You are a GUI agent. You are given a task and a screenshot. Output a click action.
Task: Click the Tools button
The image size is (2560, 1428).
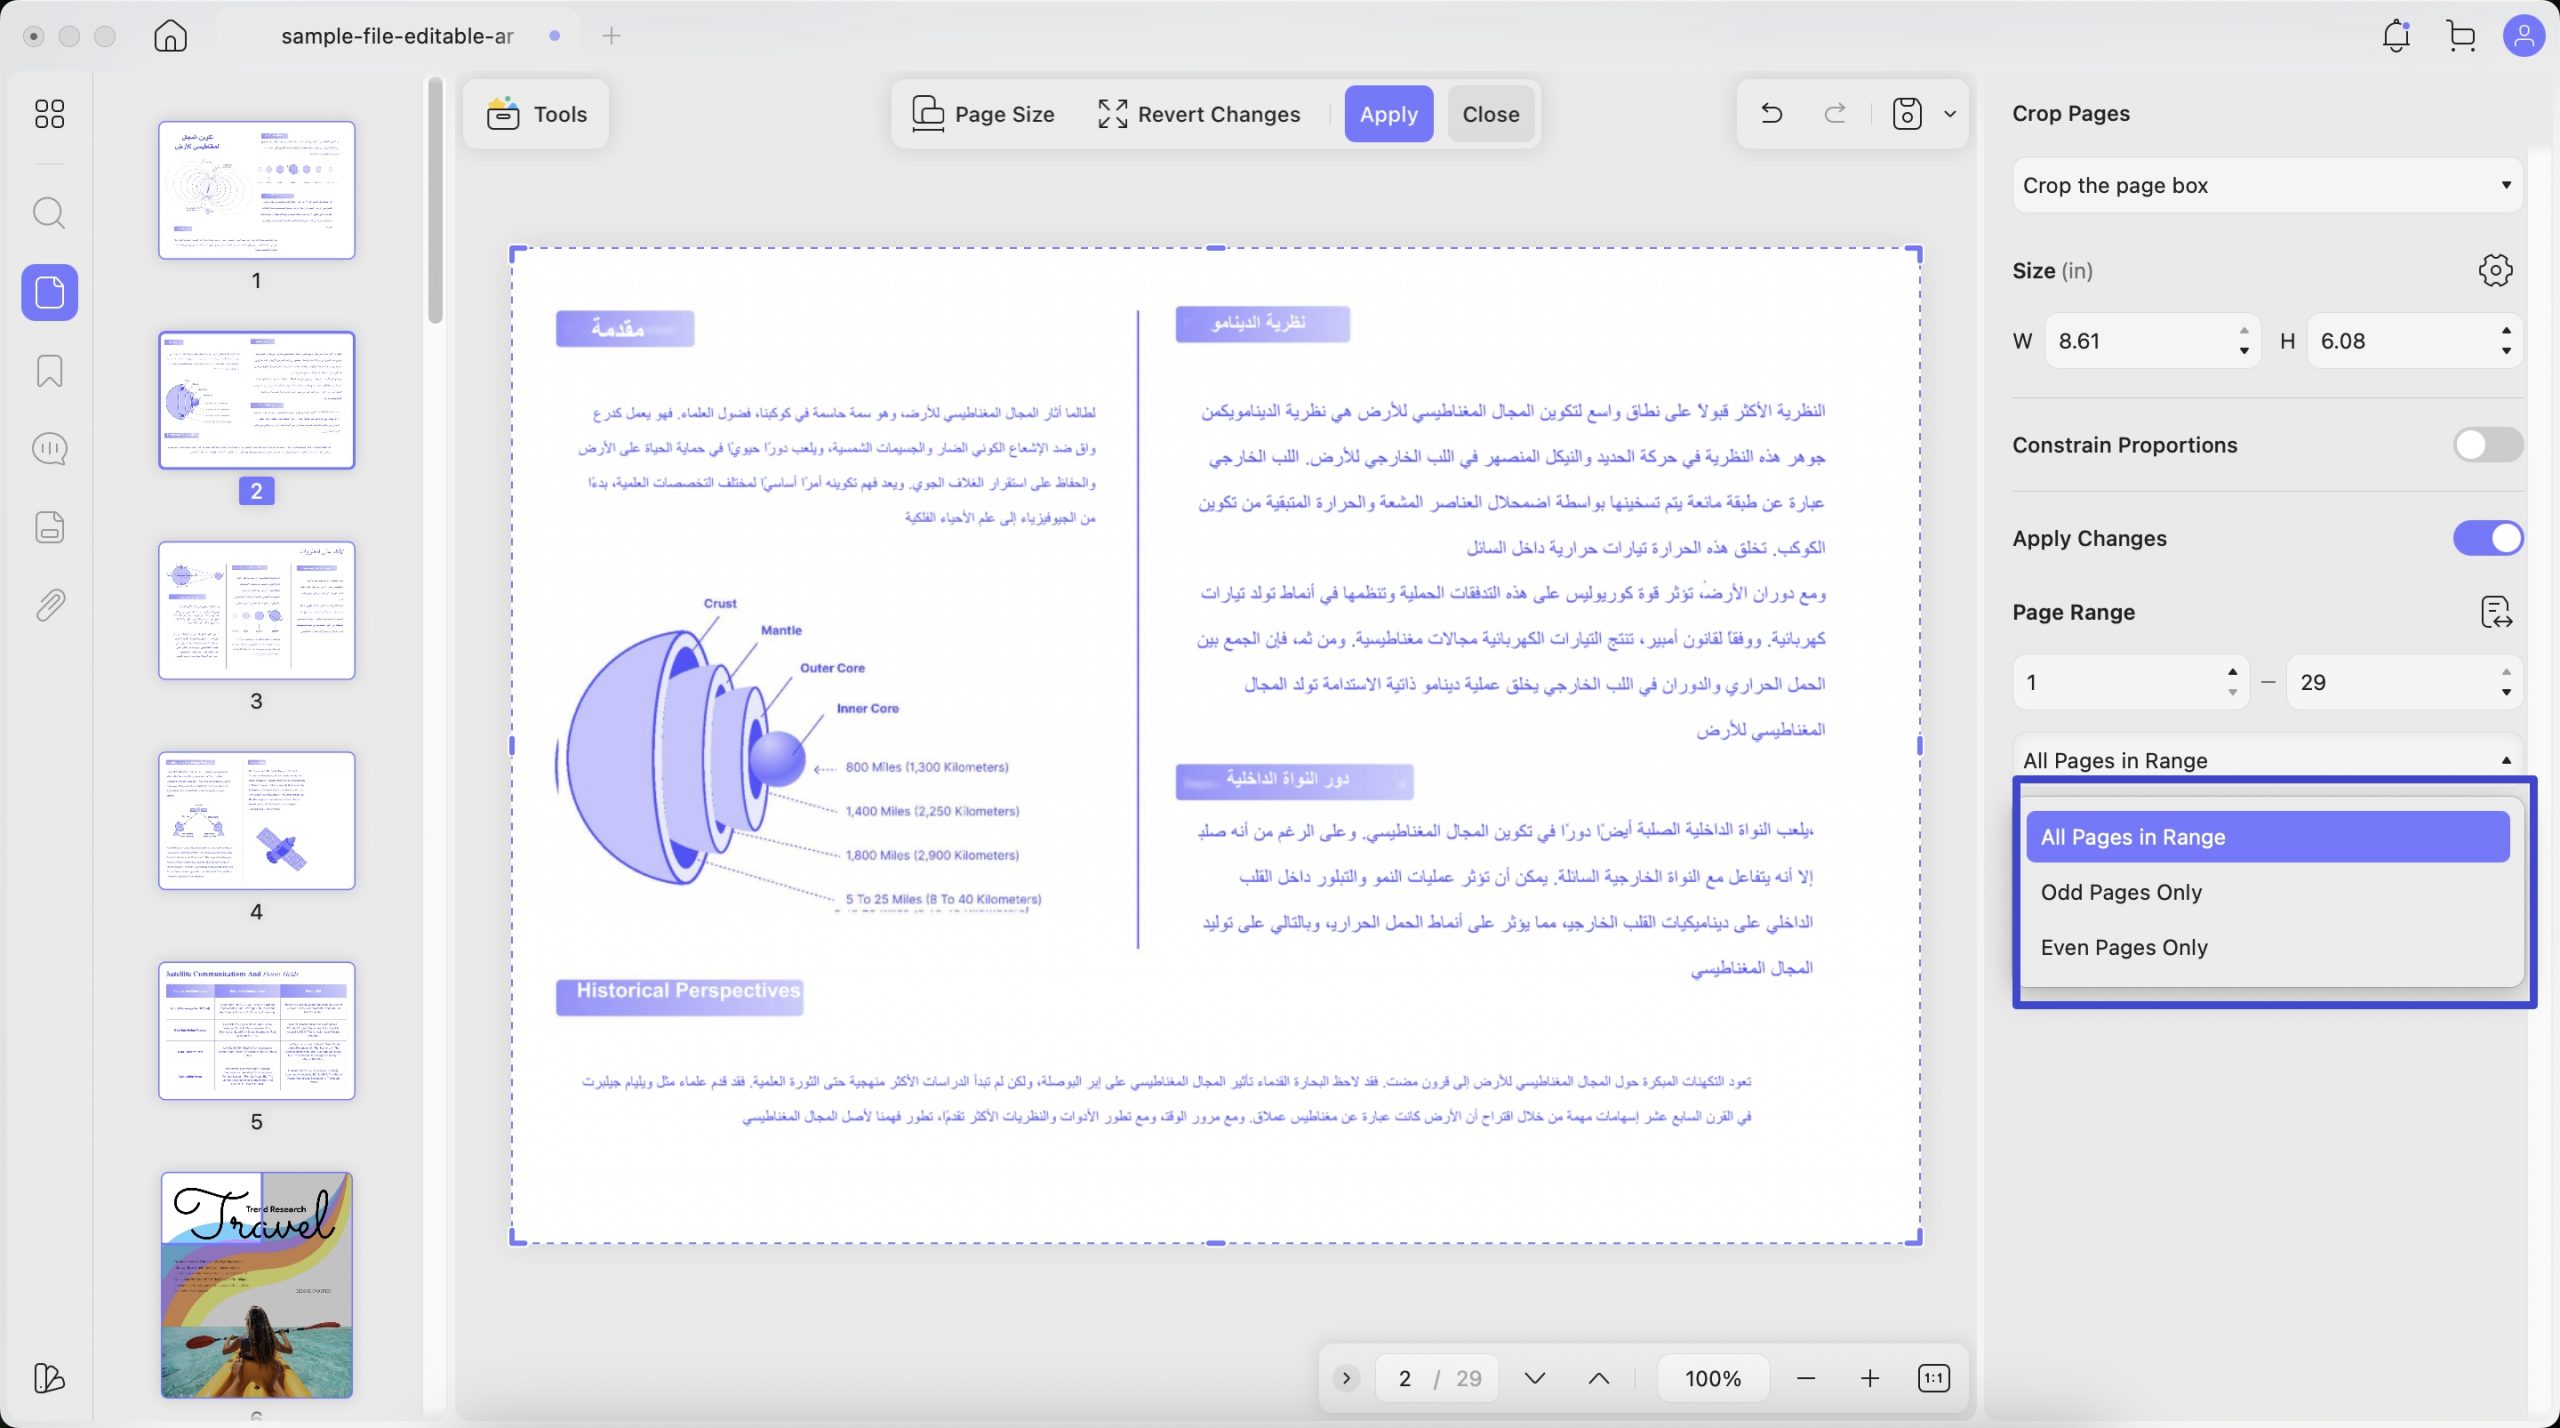(x=536, y=114)
